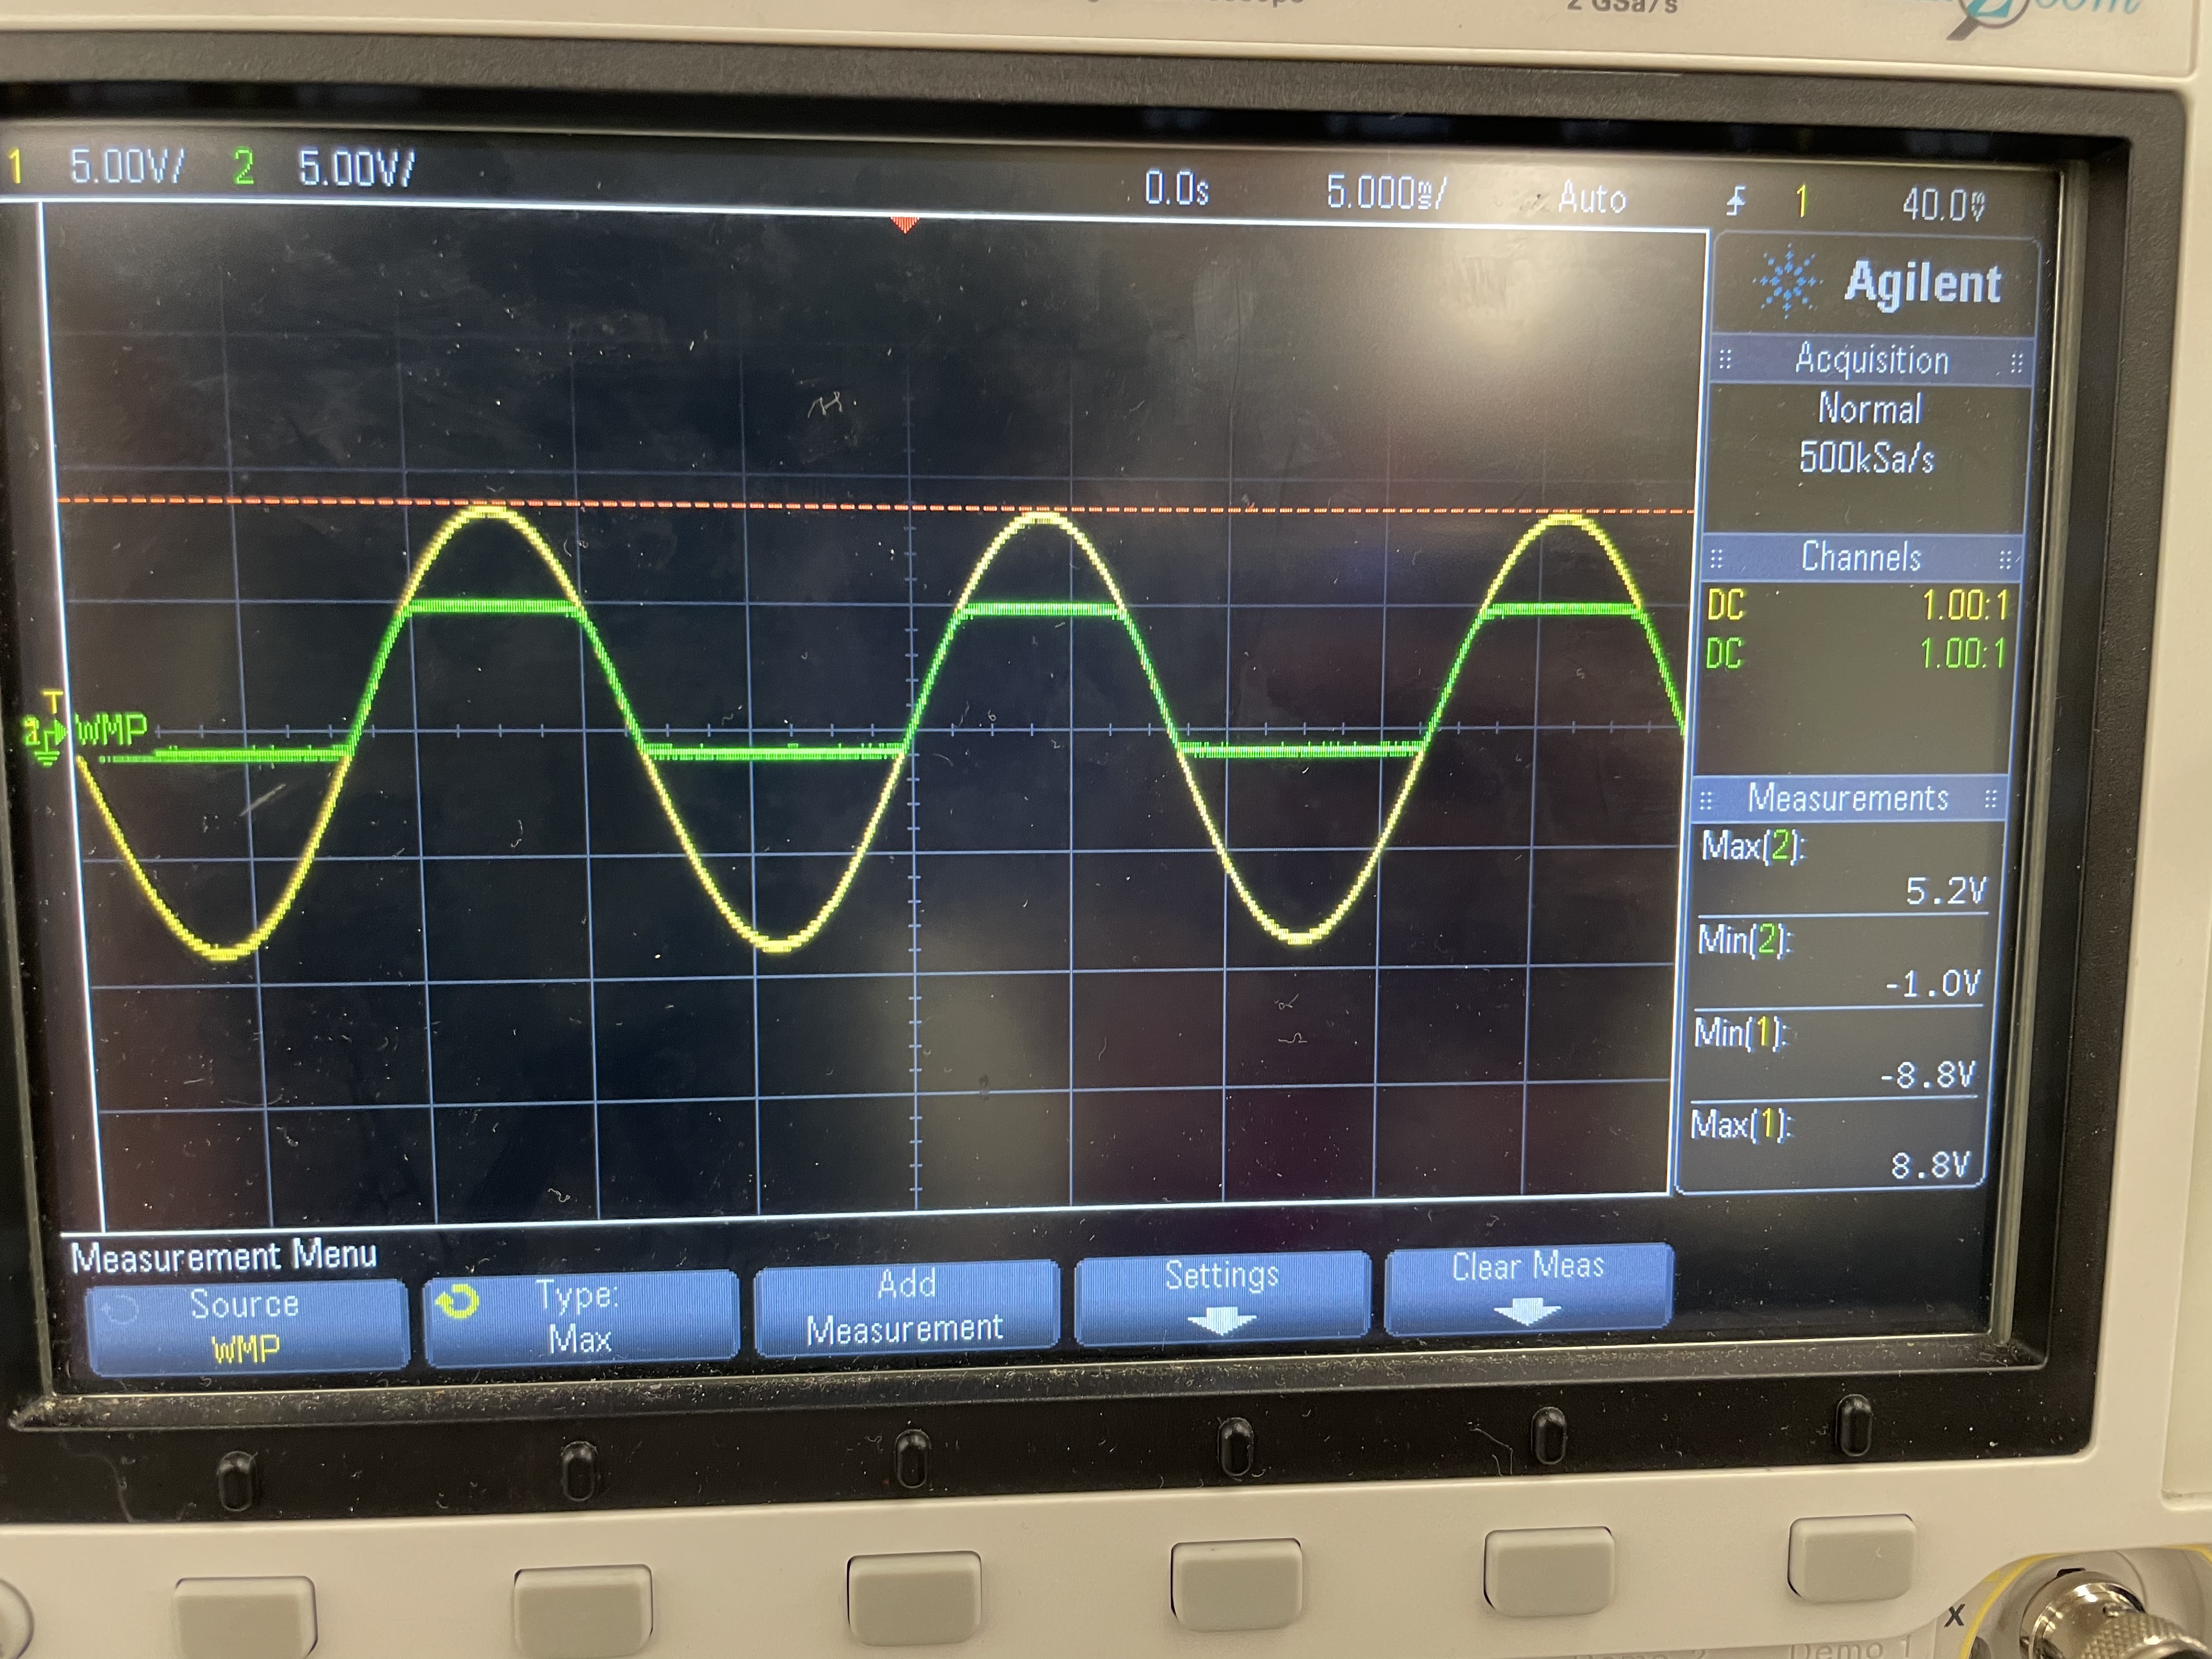Click the grip dots left of Measurements
The height and width of the screenshot is (1659, 2212).
[x=1706, y=800]
